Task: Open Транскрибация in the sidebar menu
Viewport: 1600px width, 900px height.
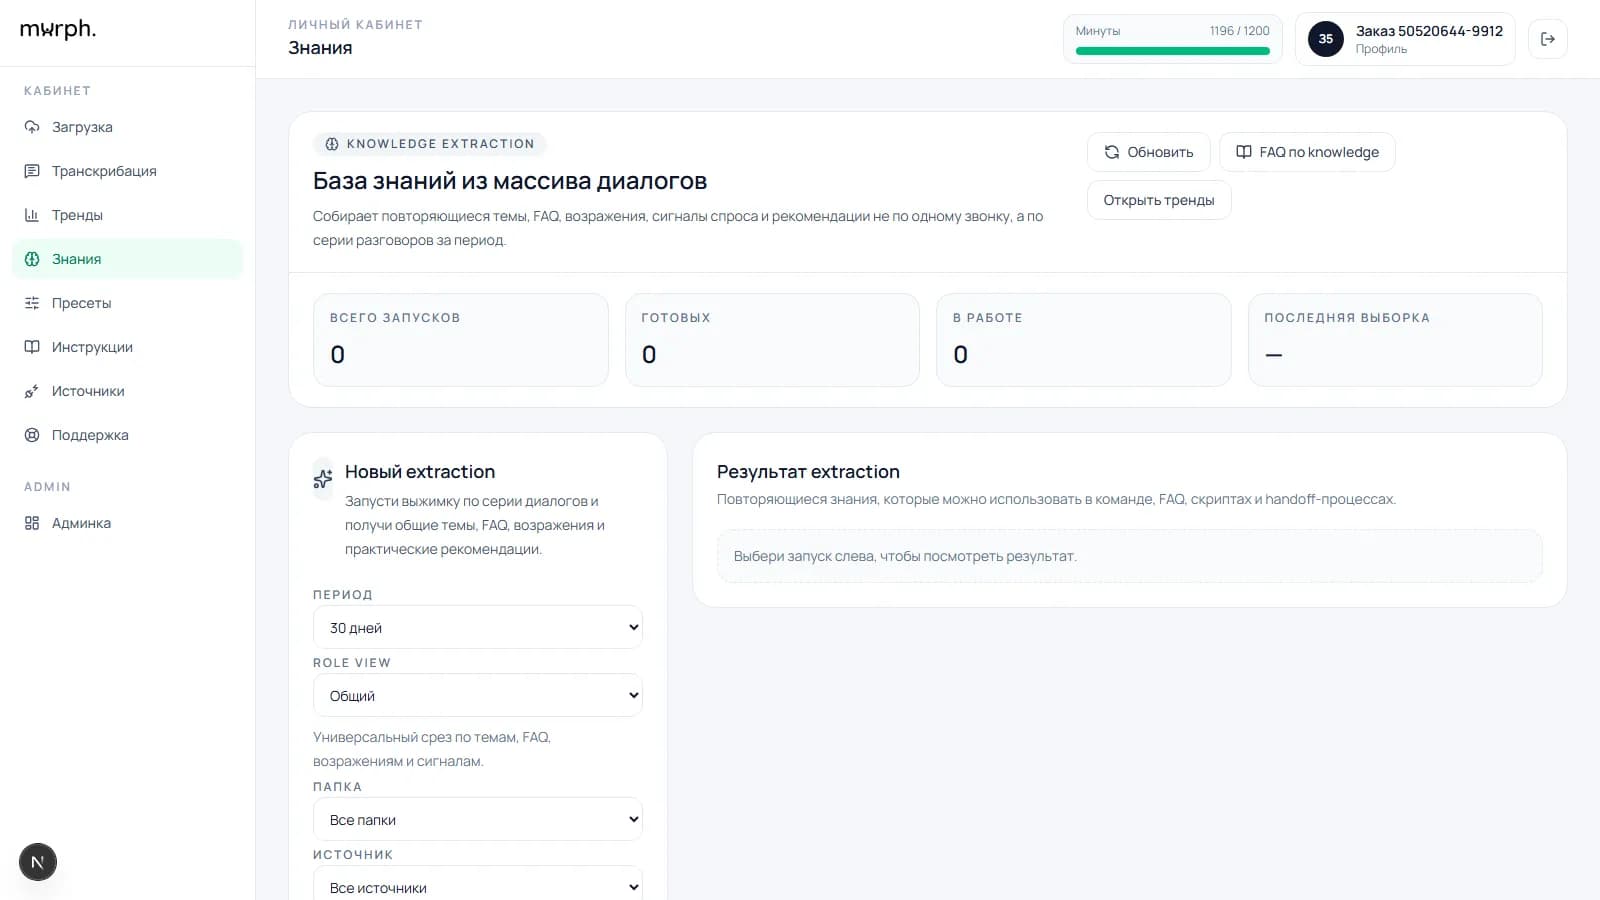Action: (104, 171)
